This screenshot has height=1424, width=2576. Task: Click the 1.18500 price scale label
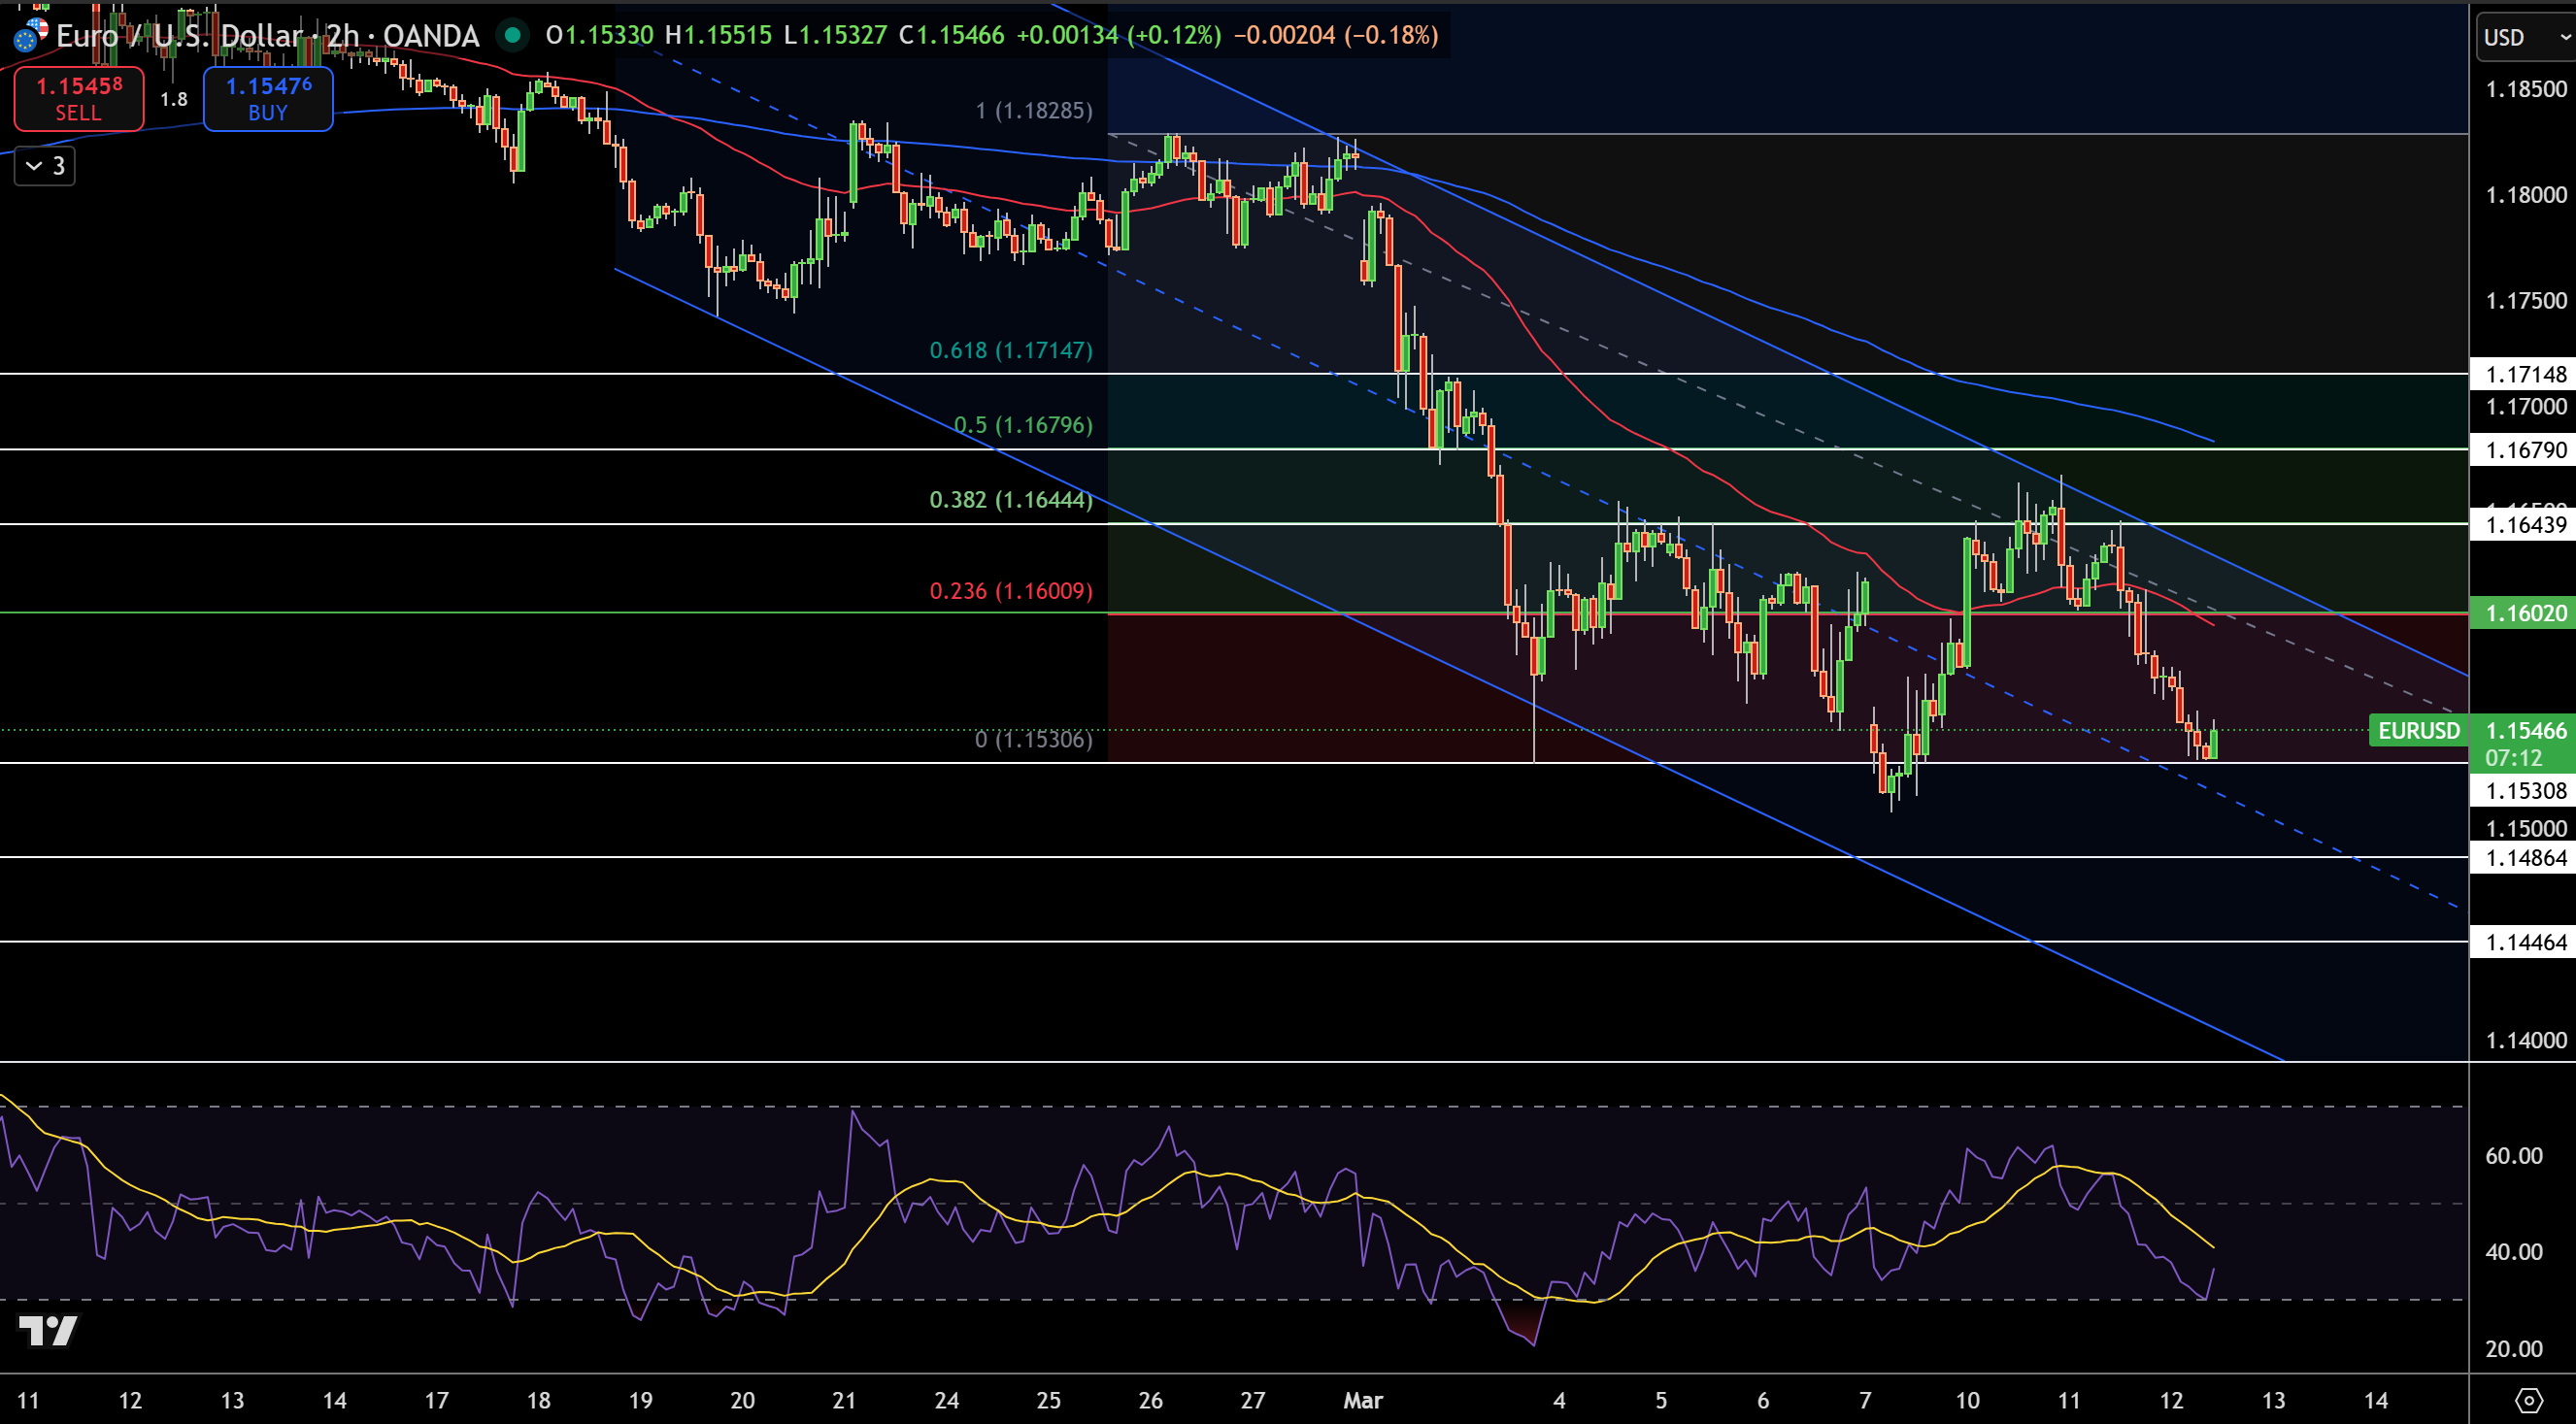click(x=2526, y=89)
